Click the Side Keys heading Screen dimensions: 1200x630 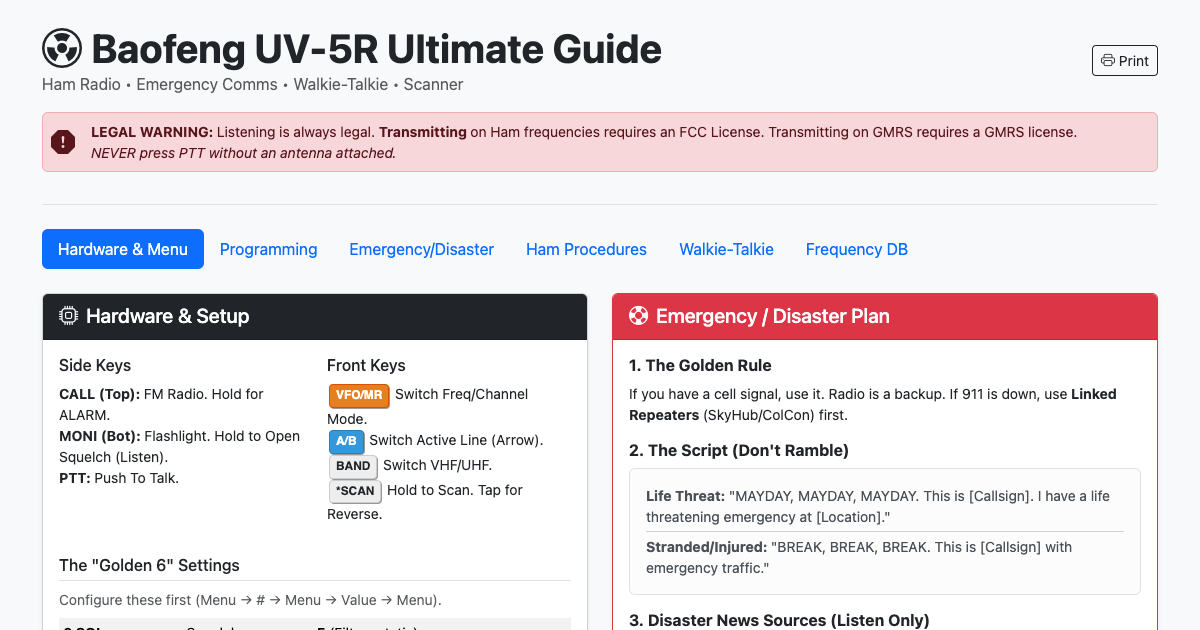pos(95,365)
